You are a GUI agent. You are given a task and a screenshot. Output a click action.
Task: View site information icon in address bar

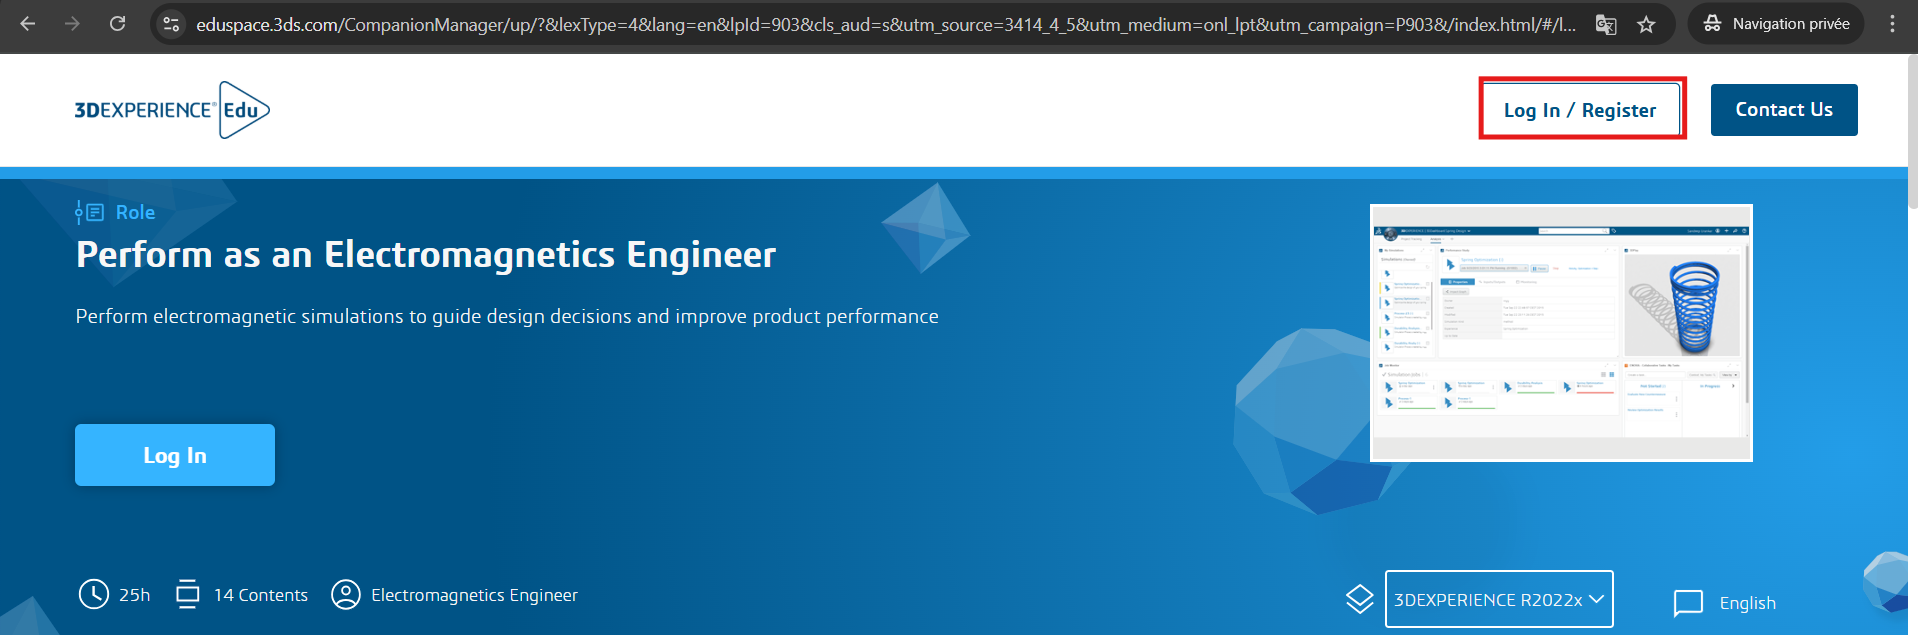(x=172, y=24)
